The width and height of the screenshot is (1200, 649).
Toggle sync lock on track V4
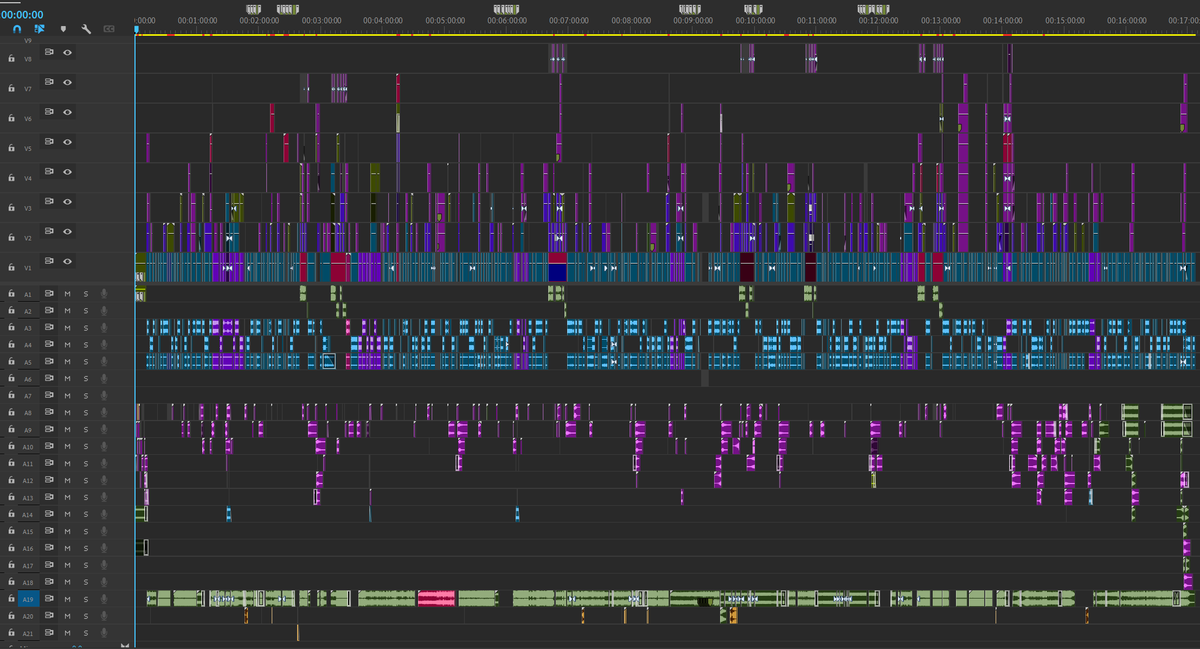(49, 172)
